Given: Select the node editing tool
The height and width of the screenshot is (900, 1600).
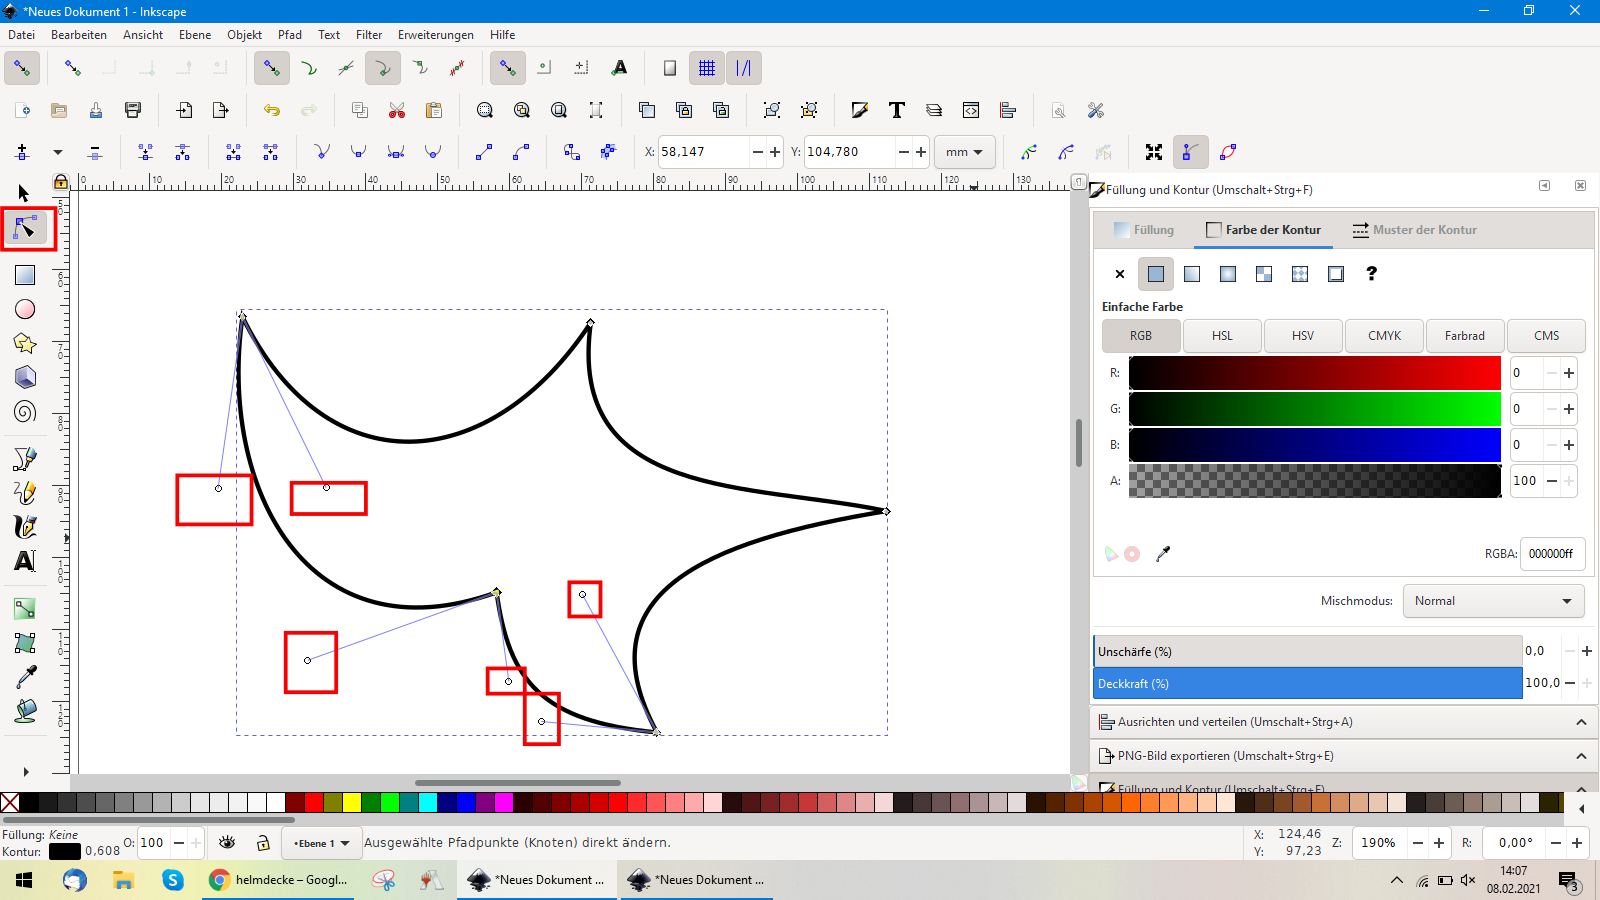Looking at the screenshot, I should pyautogui.click(x=25, y=229).
